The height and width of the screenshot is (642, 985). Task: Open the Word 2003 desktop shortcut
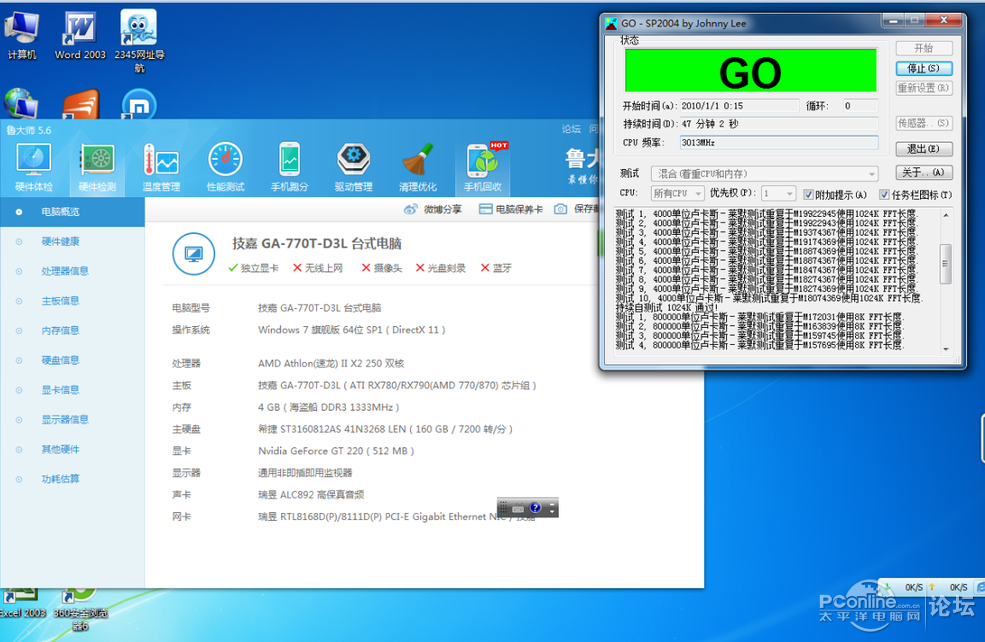pos(80,36)
